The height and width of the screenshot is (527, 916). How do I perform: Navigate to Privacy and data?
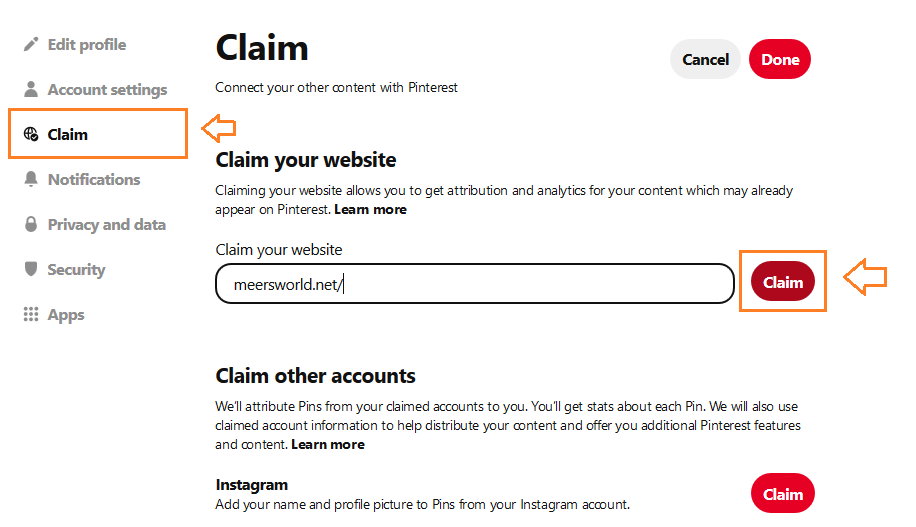click(x=106, y=225)
